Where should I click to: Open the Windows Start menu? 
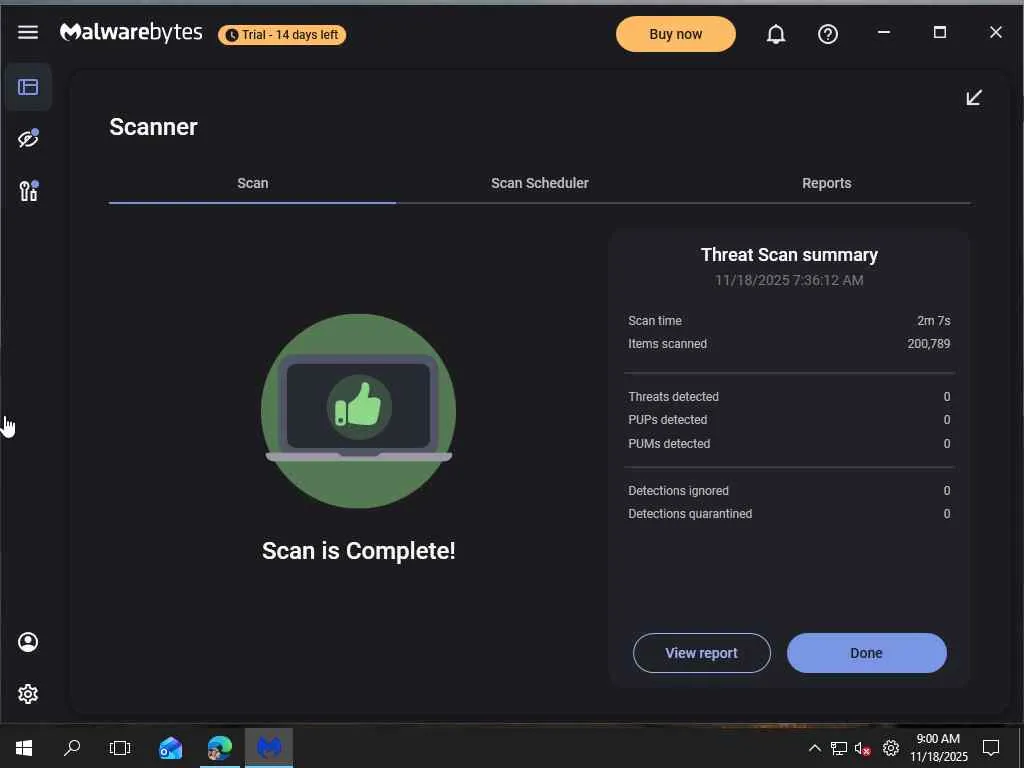[24, 748]
